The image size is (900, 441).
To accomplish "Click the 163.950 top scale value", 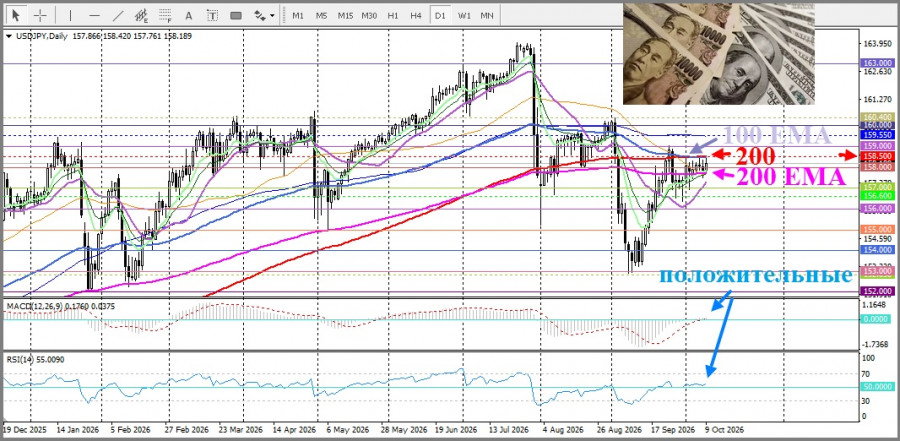I will [x=876, y=44].
